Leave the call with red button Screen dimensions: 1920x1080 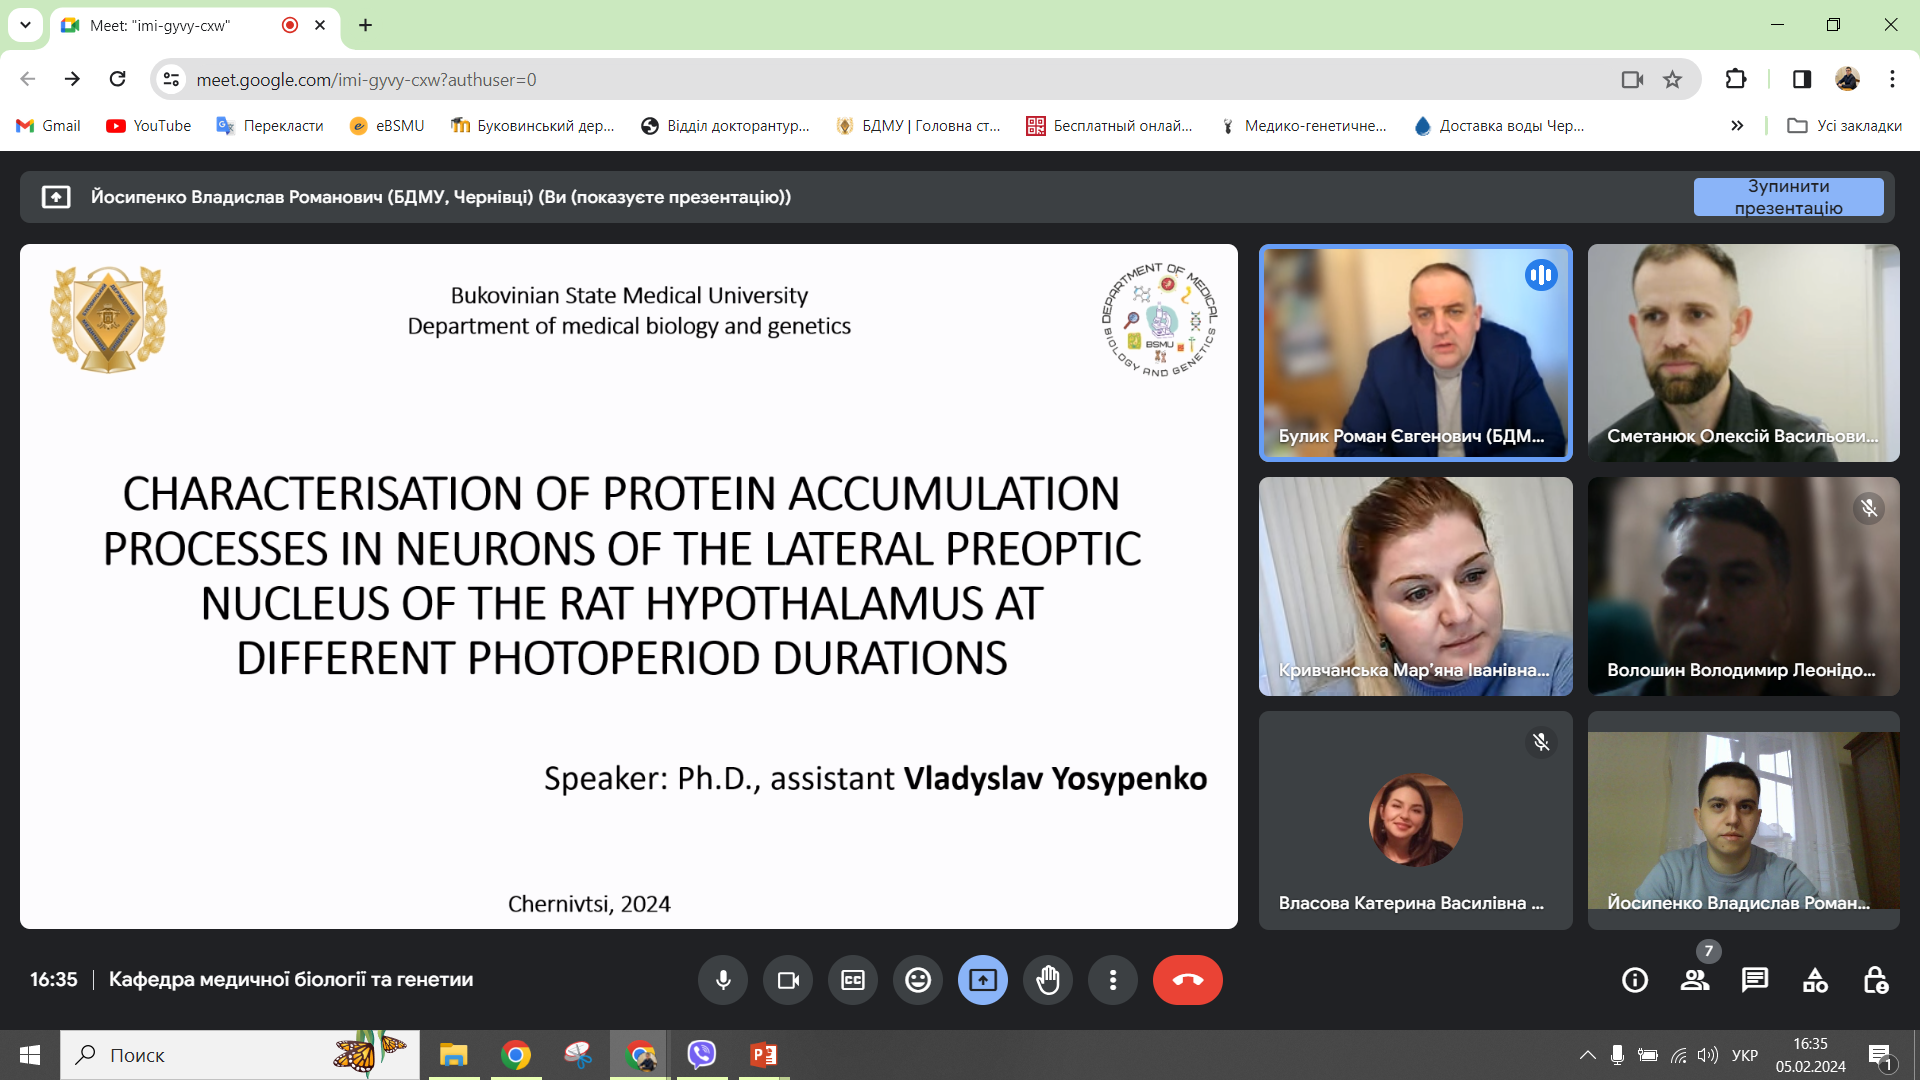[x=1187, y=980]
